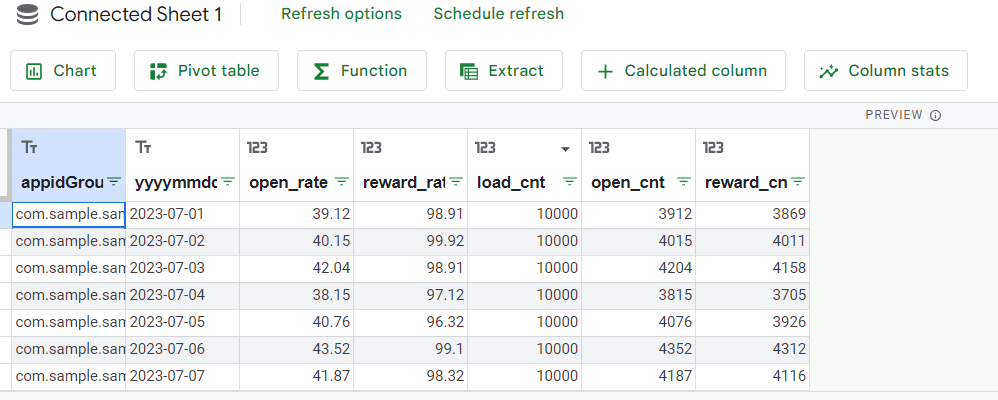Select reward_rate cell 98.32
Image resolution: width=998 pixels, height=400 pixels.
click(411, 377)
